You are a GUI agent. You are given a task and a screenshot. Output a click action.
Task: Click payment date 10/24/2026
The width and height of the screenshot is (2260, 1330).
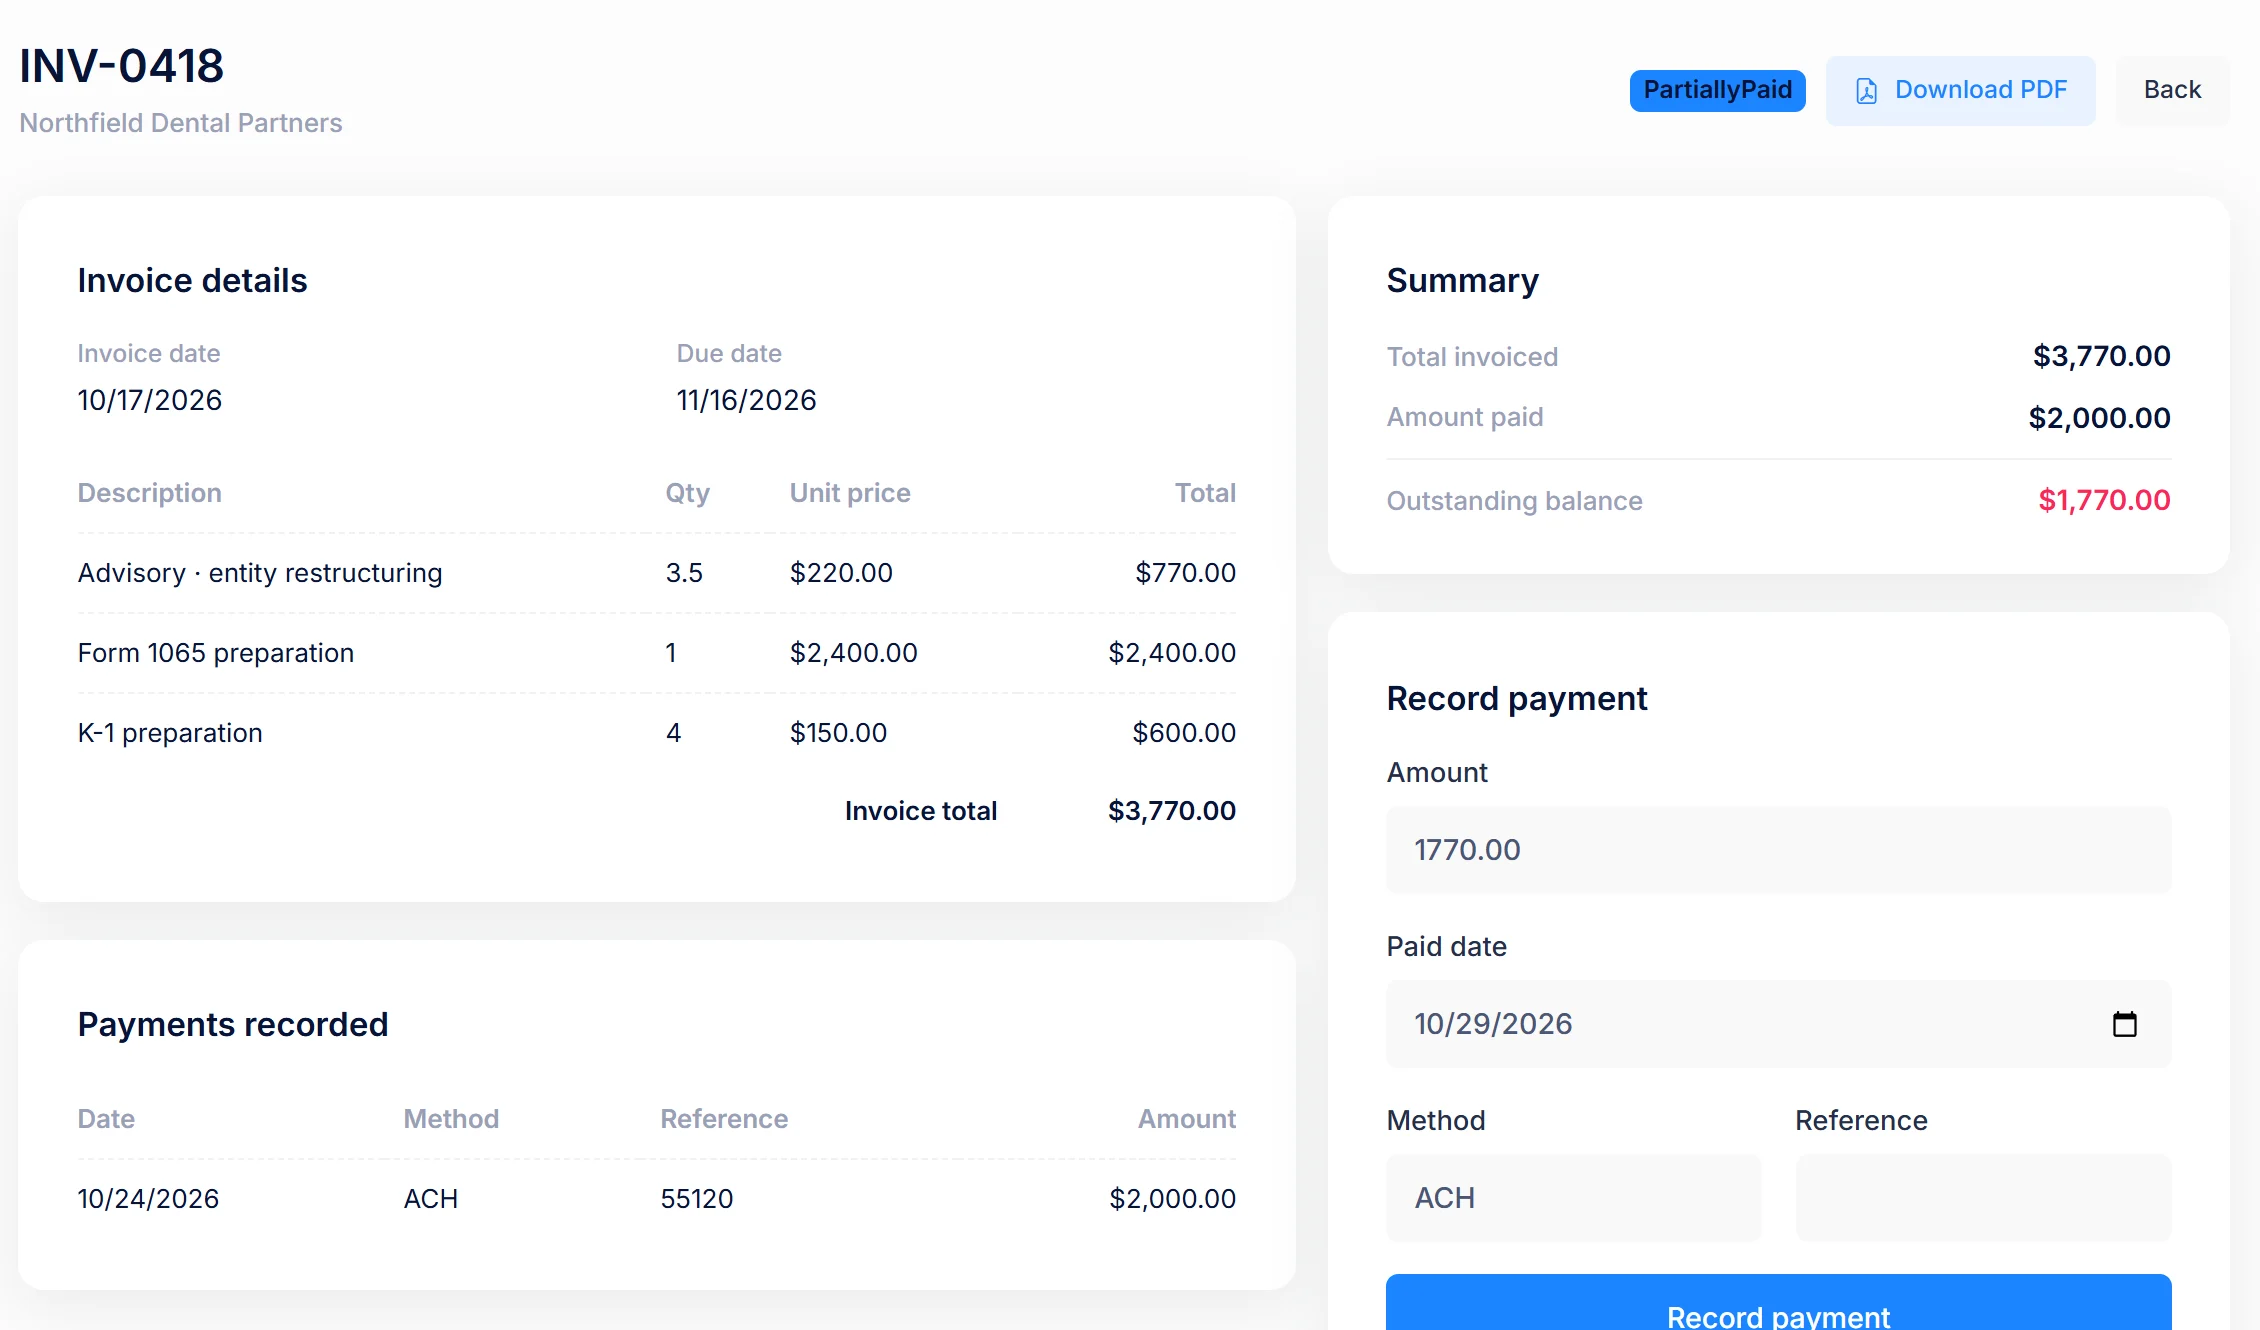pos(148,1199)
